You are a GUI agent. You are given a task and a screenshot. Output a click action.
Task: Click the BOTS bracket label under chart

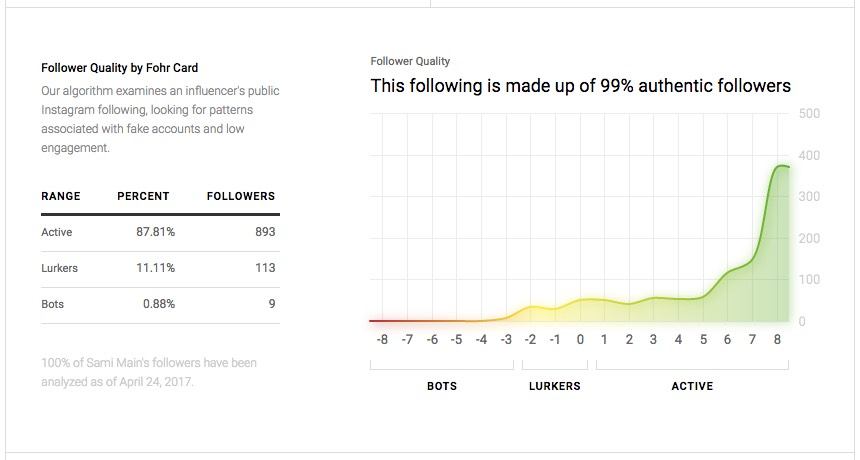[442, 386]
